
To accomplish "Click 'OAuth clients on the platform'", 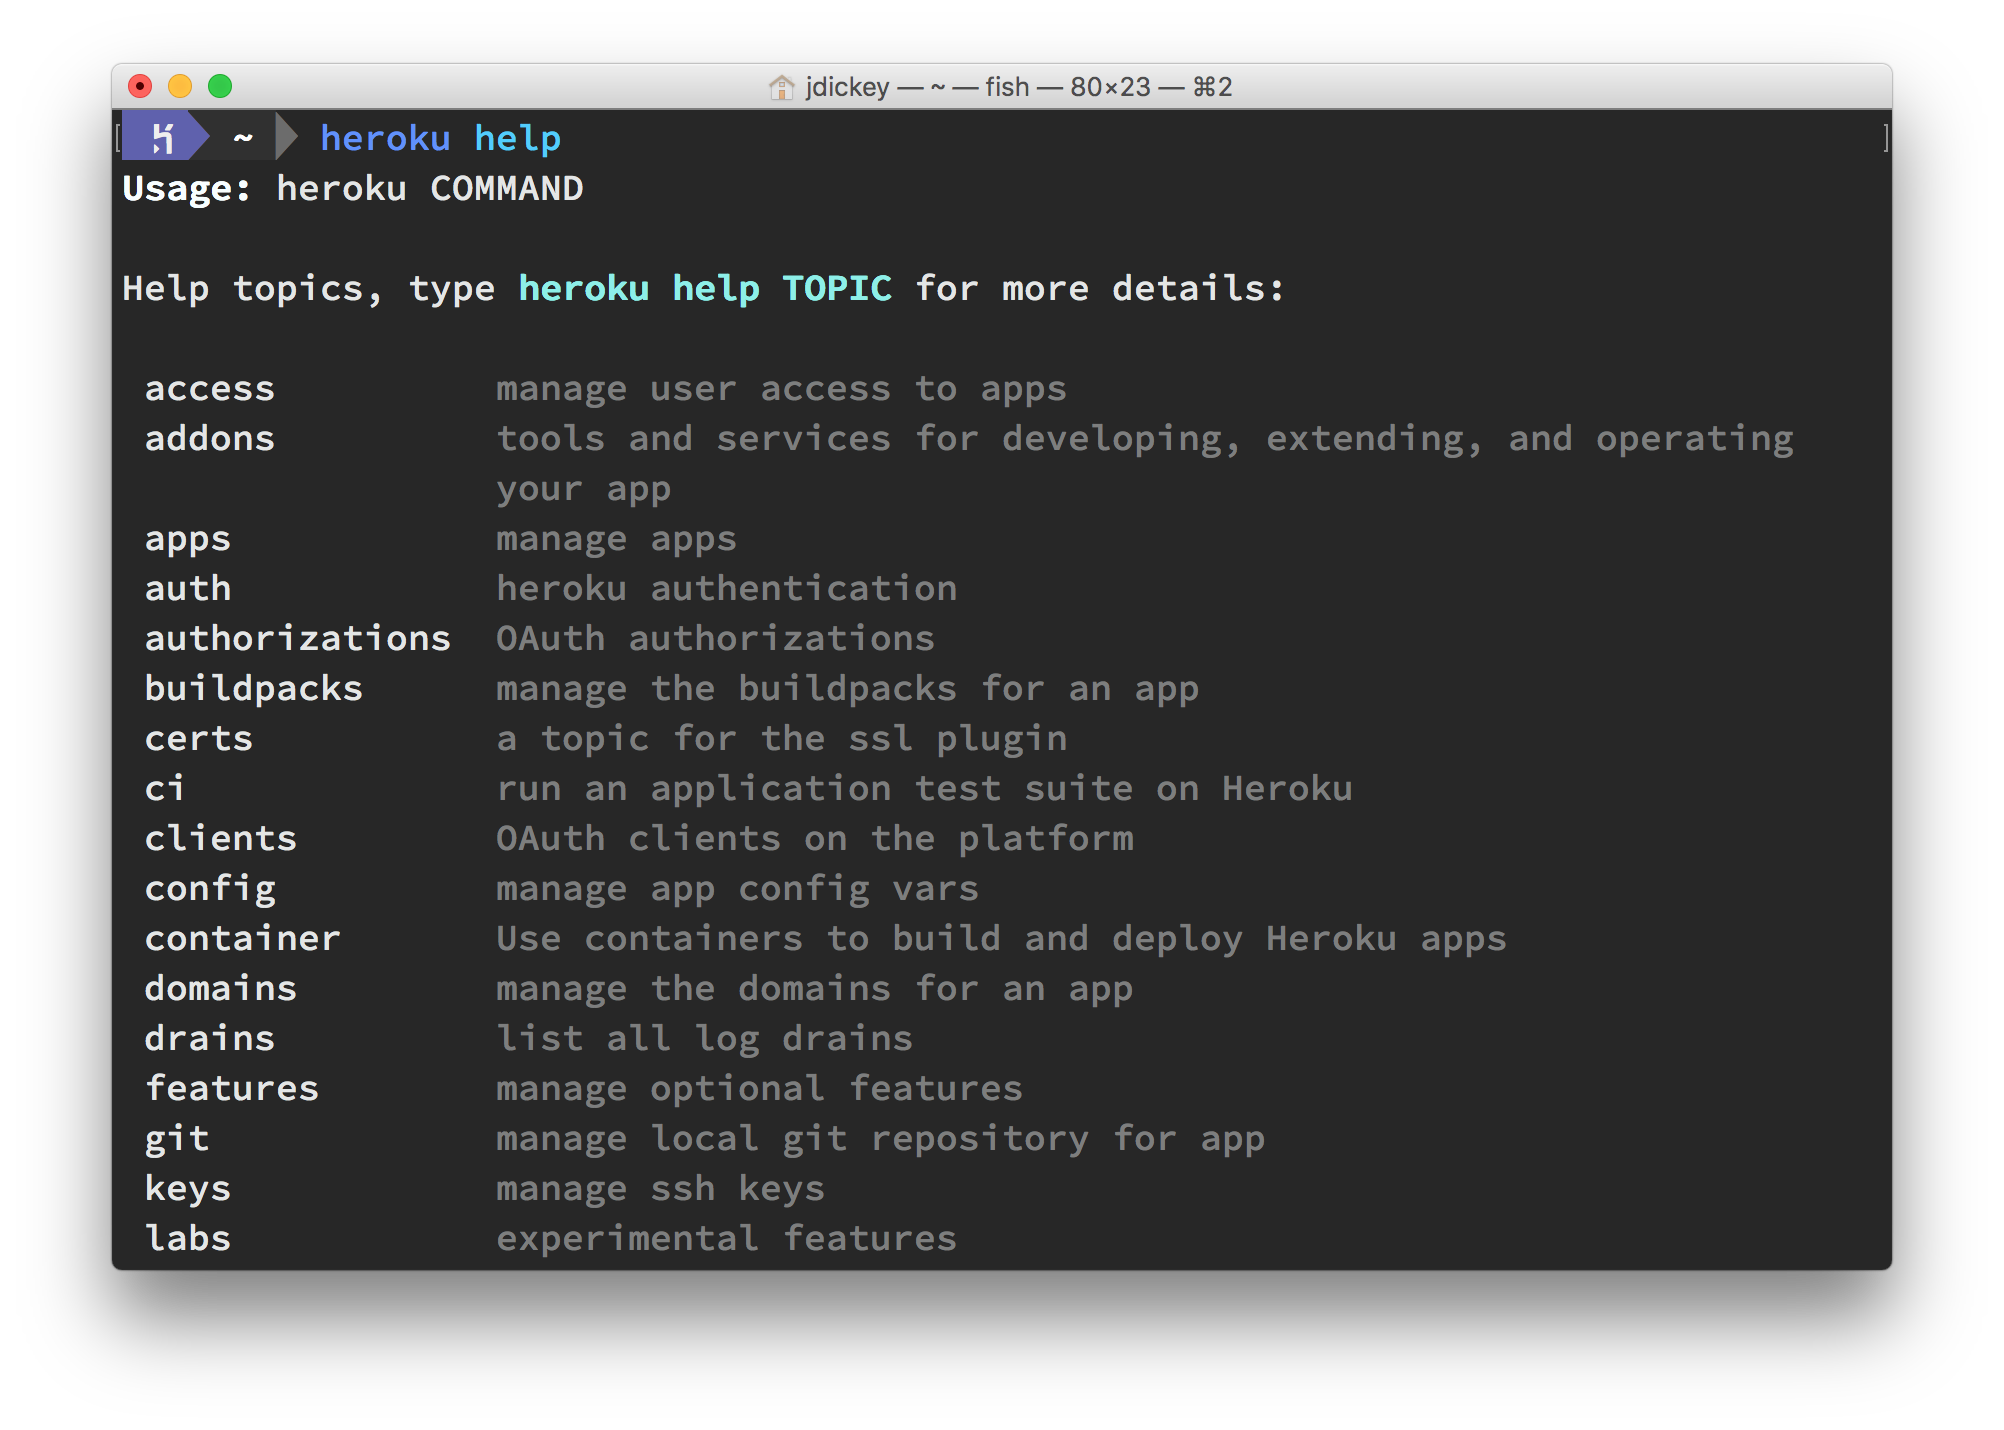I will pos(814,840).
